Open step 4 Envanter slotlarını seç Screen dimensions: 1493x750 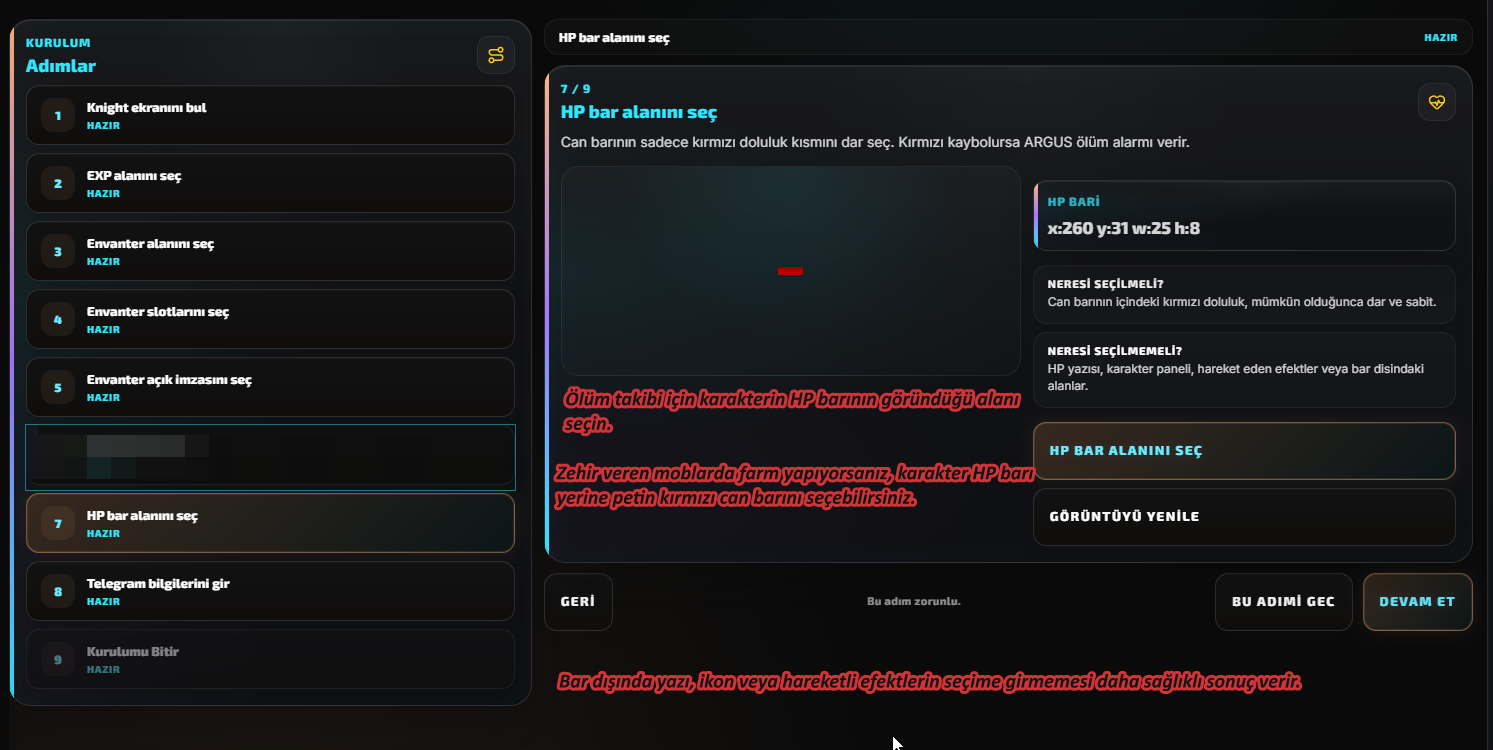click(270, 319)
